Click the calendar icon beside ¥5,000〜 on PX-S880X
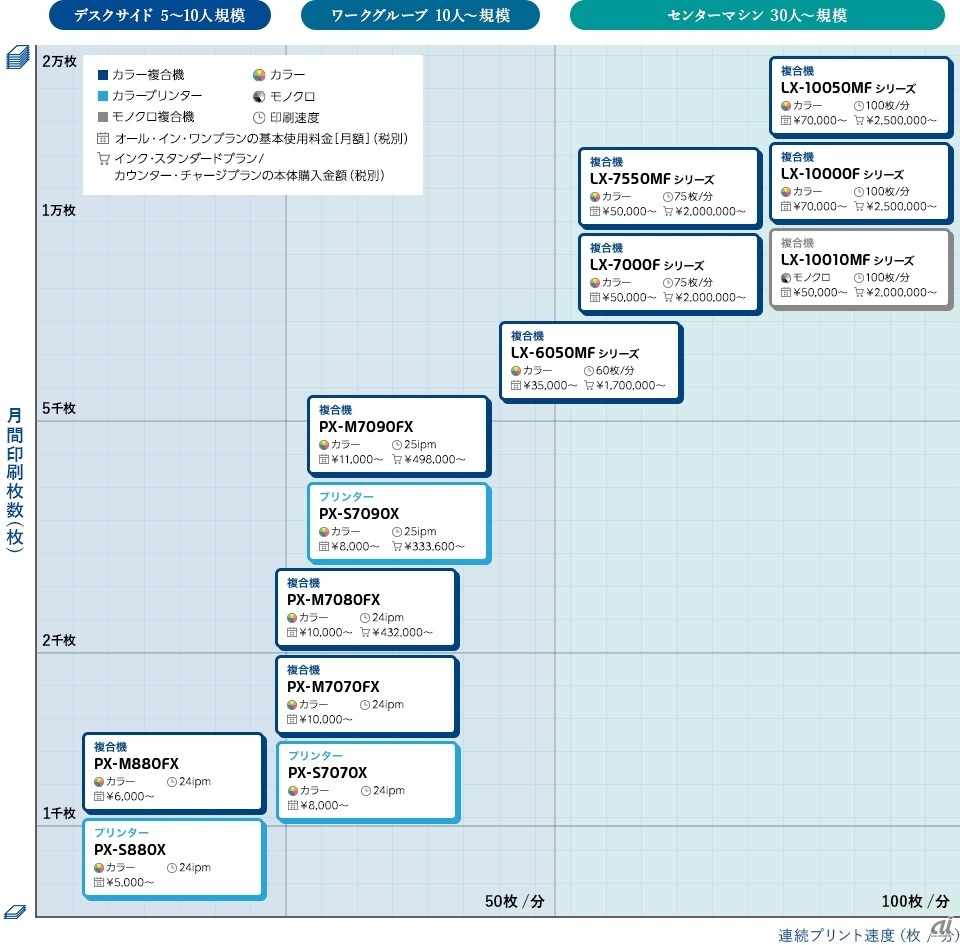 (x=99, y=883)
